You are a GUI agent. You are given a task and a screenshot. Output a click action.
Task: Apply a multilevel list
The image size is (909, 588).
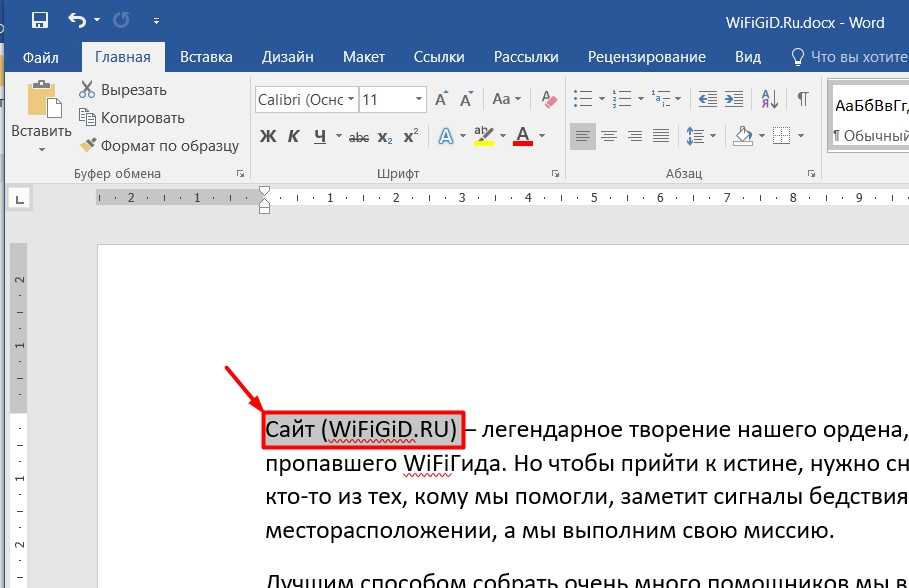click(661, 99)
